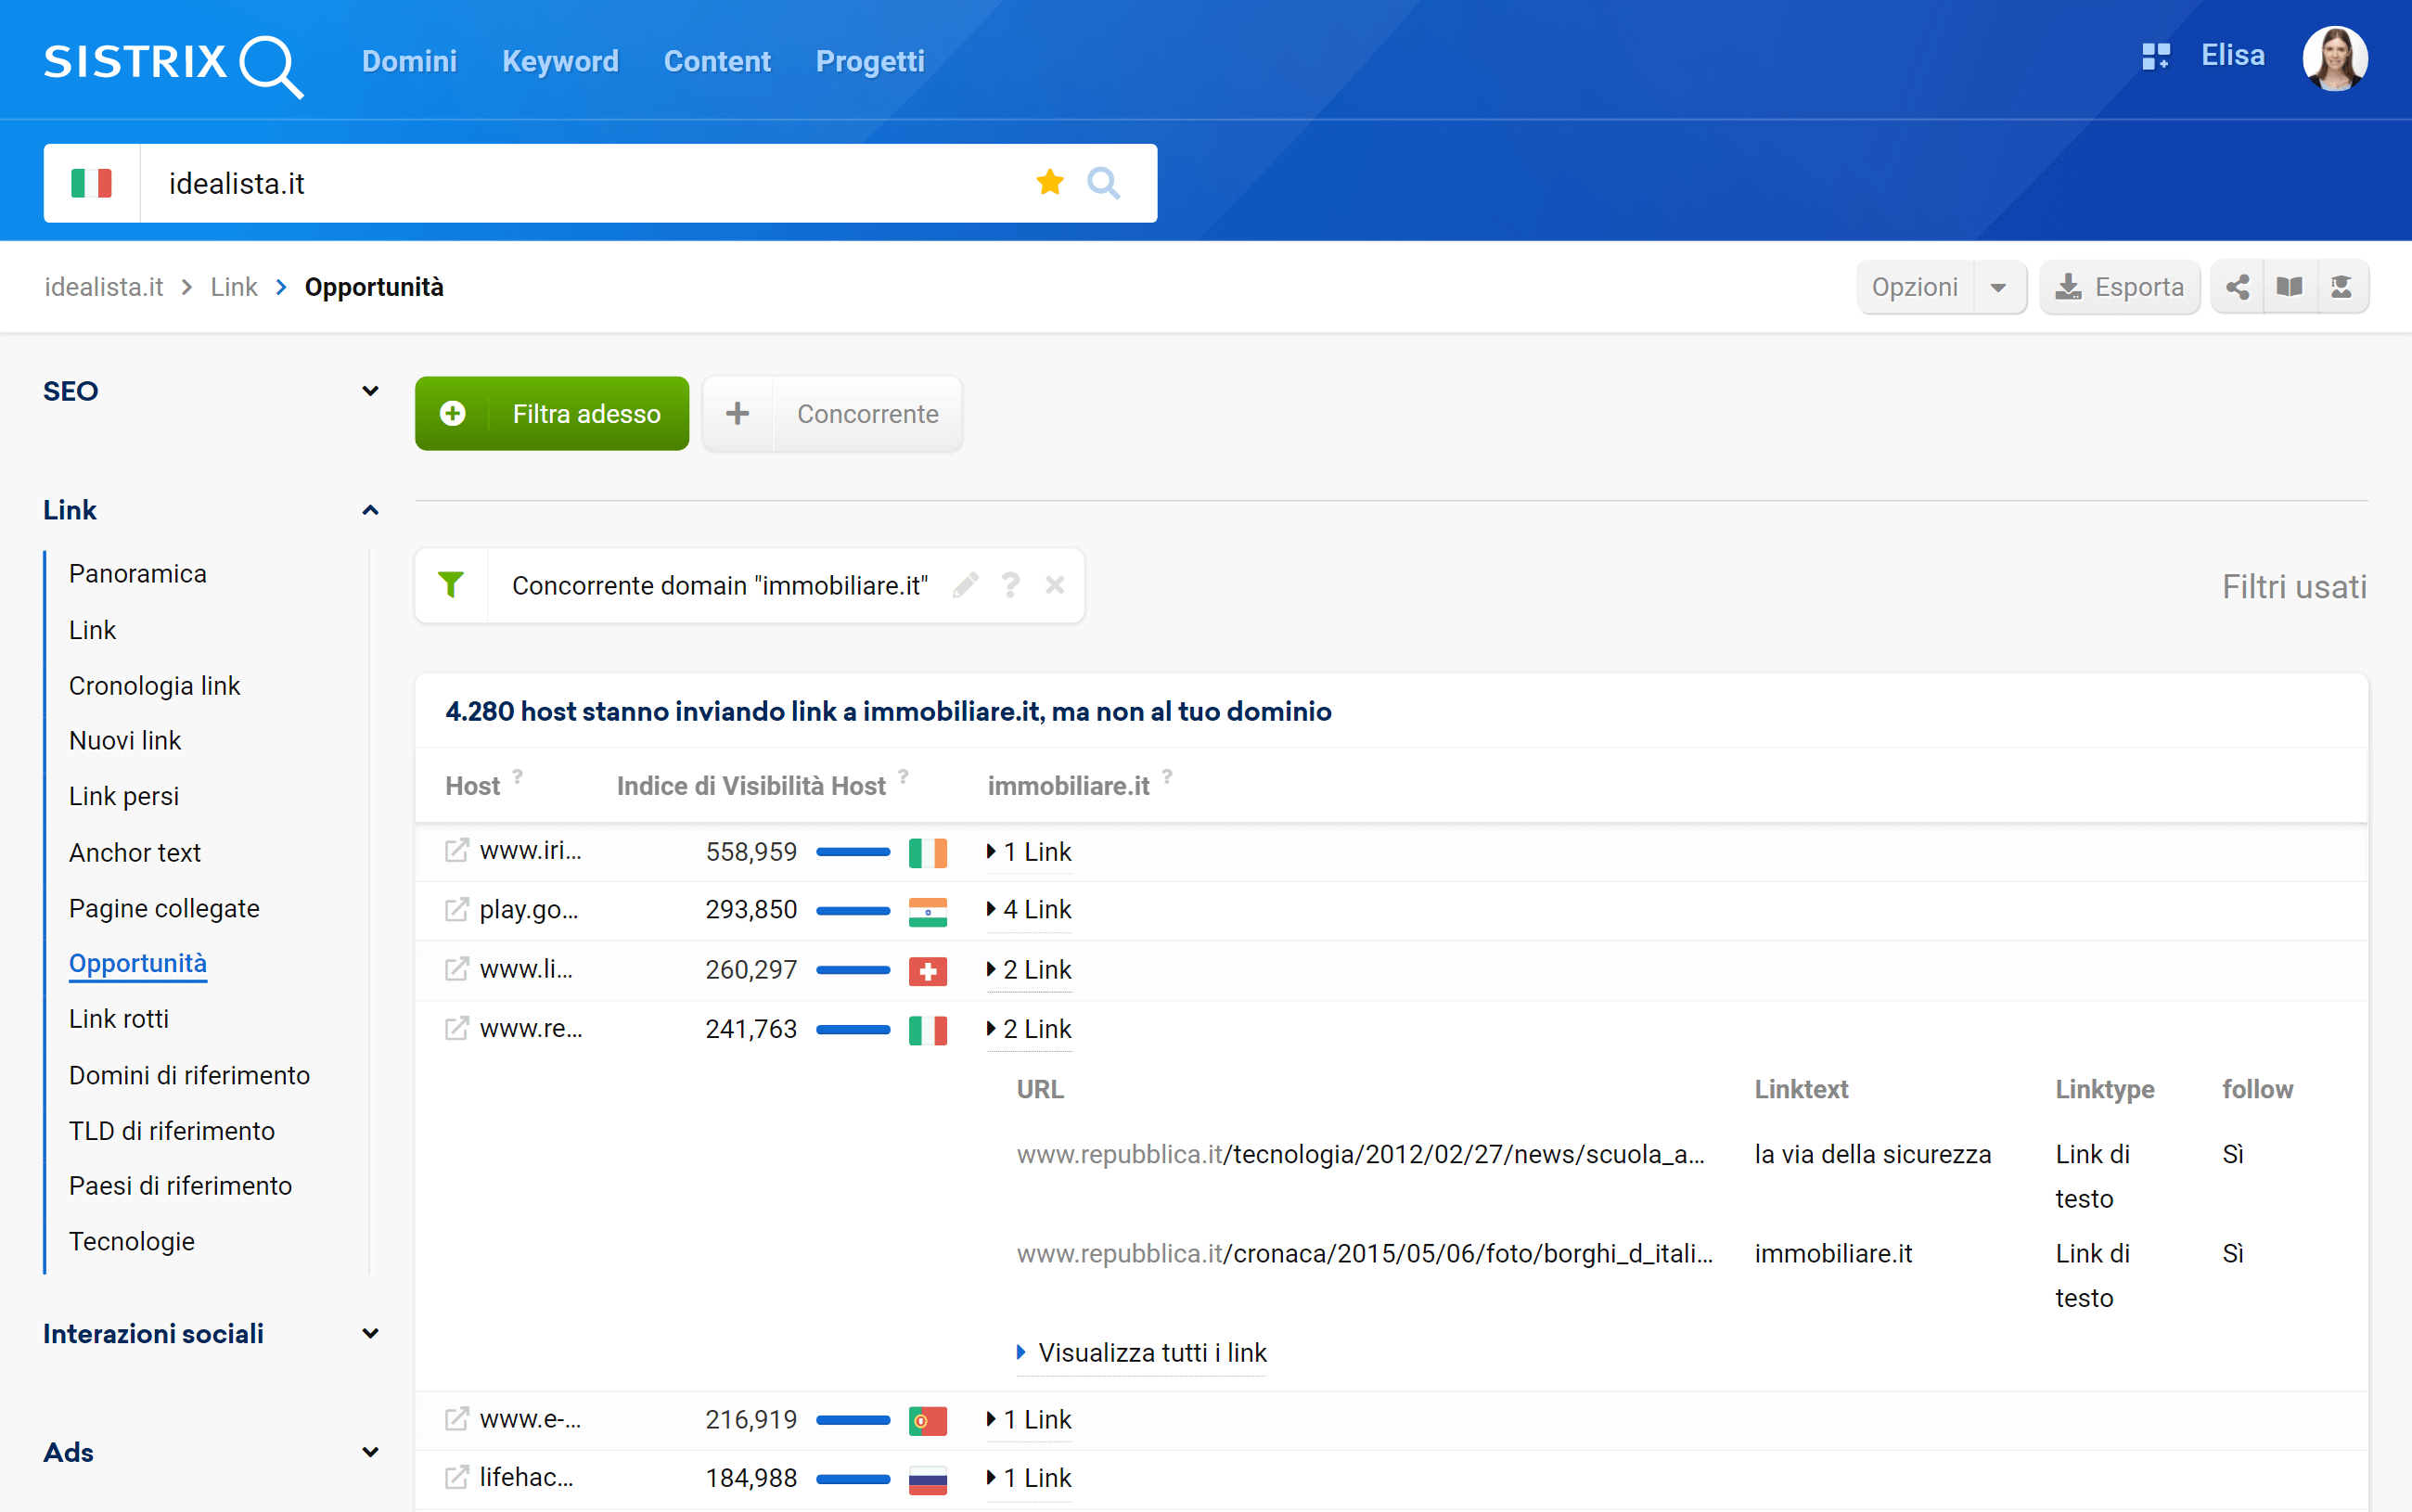Remove the immobiliare.it concorrente filter
The width and height of the screenshot is (2412, 1512).
pos(1054,585)
